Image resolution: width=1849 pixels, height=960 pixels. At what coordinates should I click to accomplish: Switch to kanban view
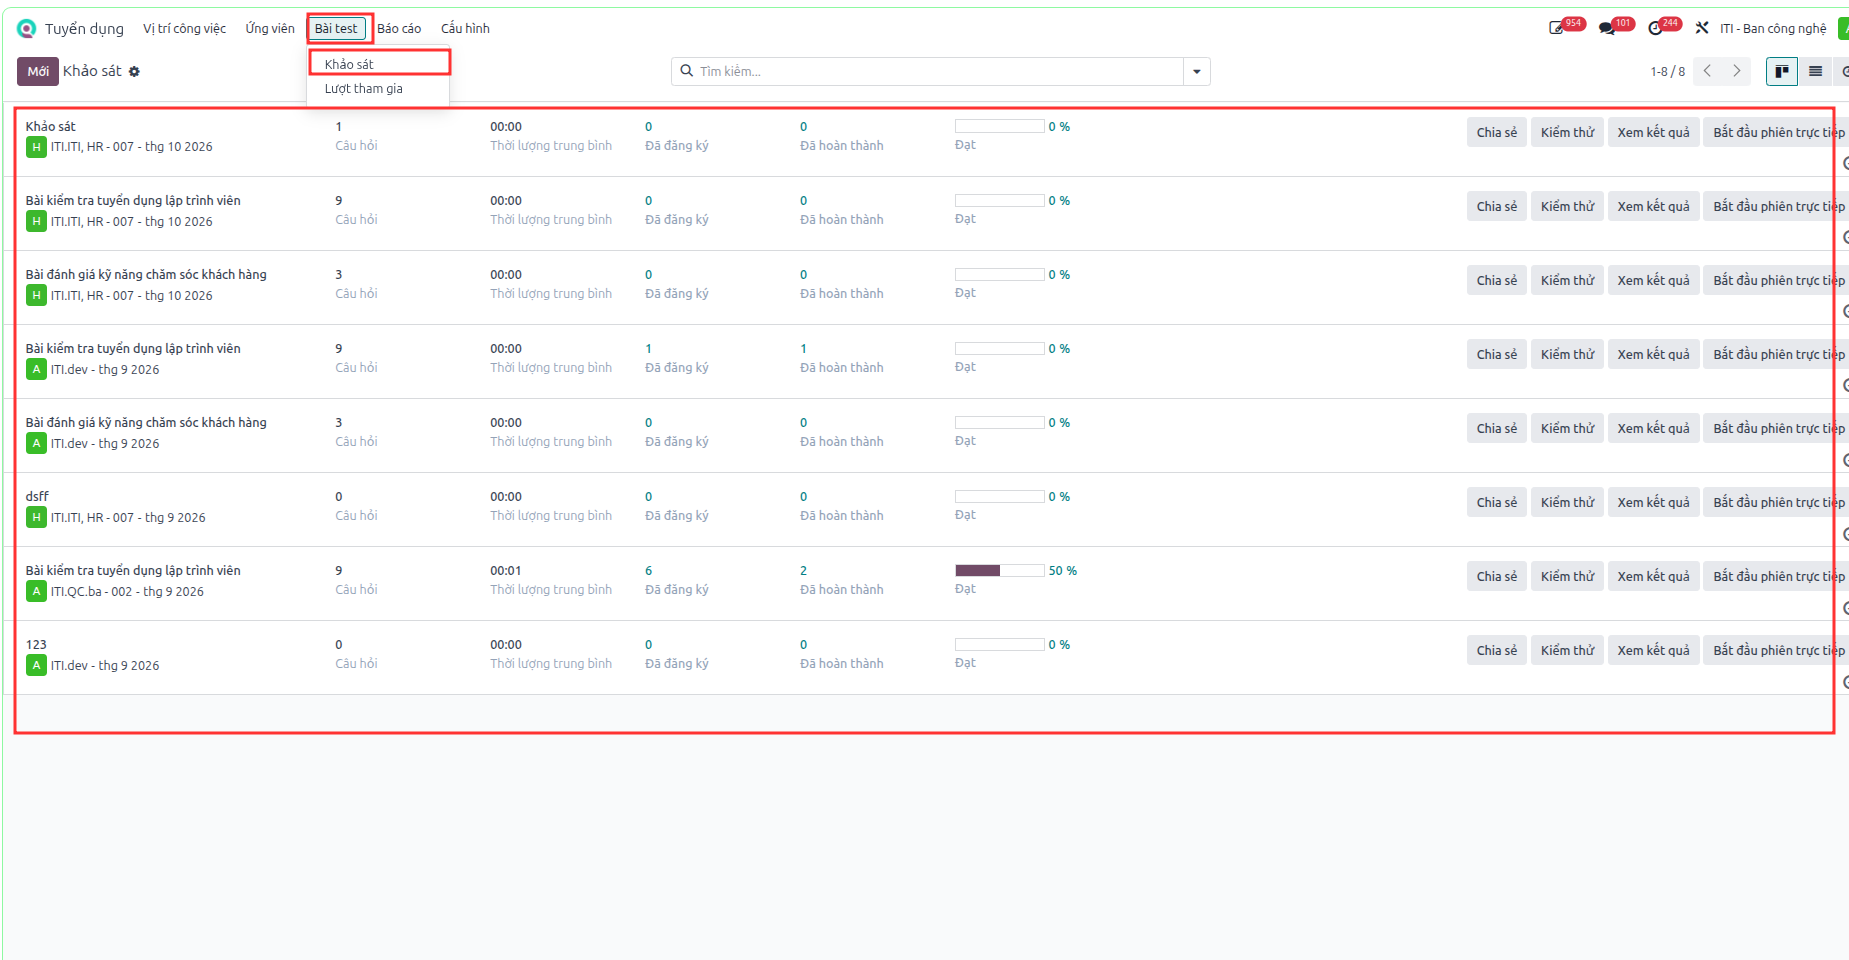click(x=1782, y=71)
